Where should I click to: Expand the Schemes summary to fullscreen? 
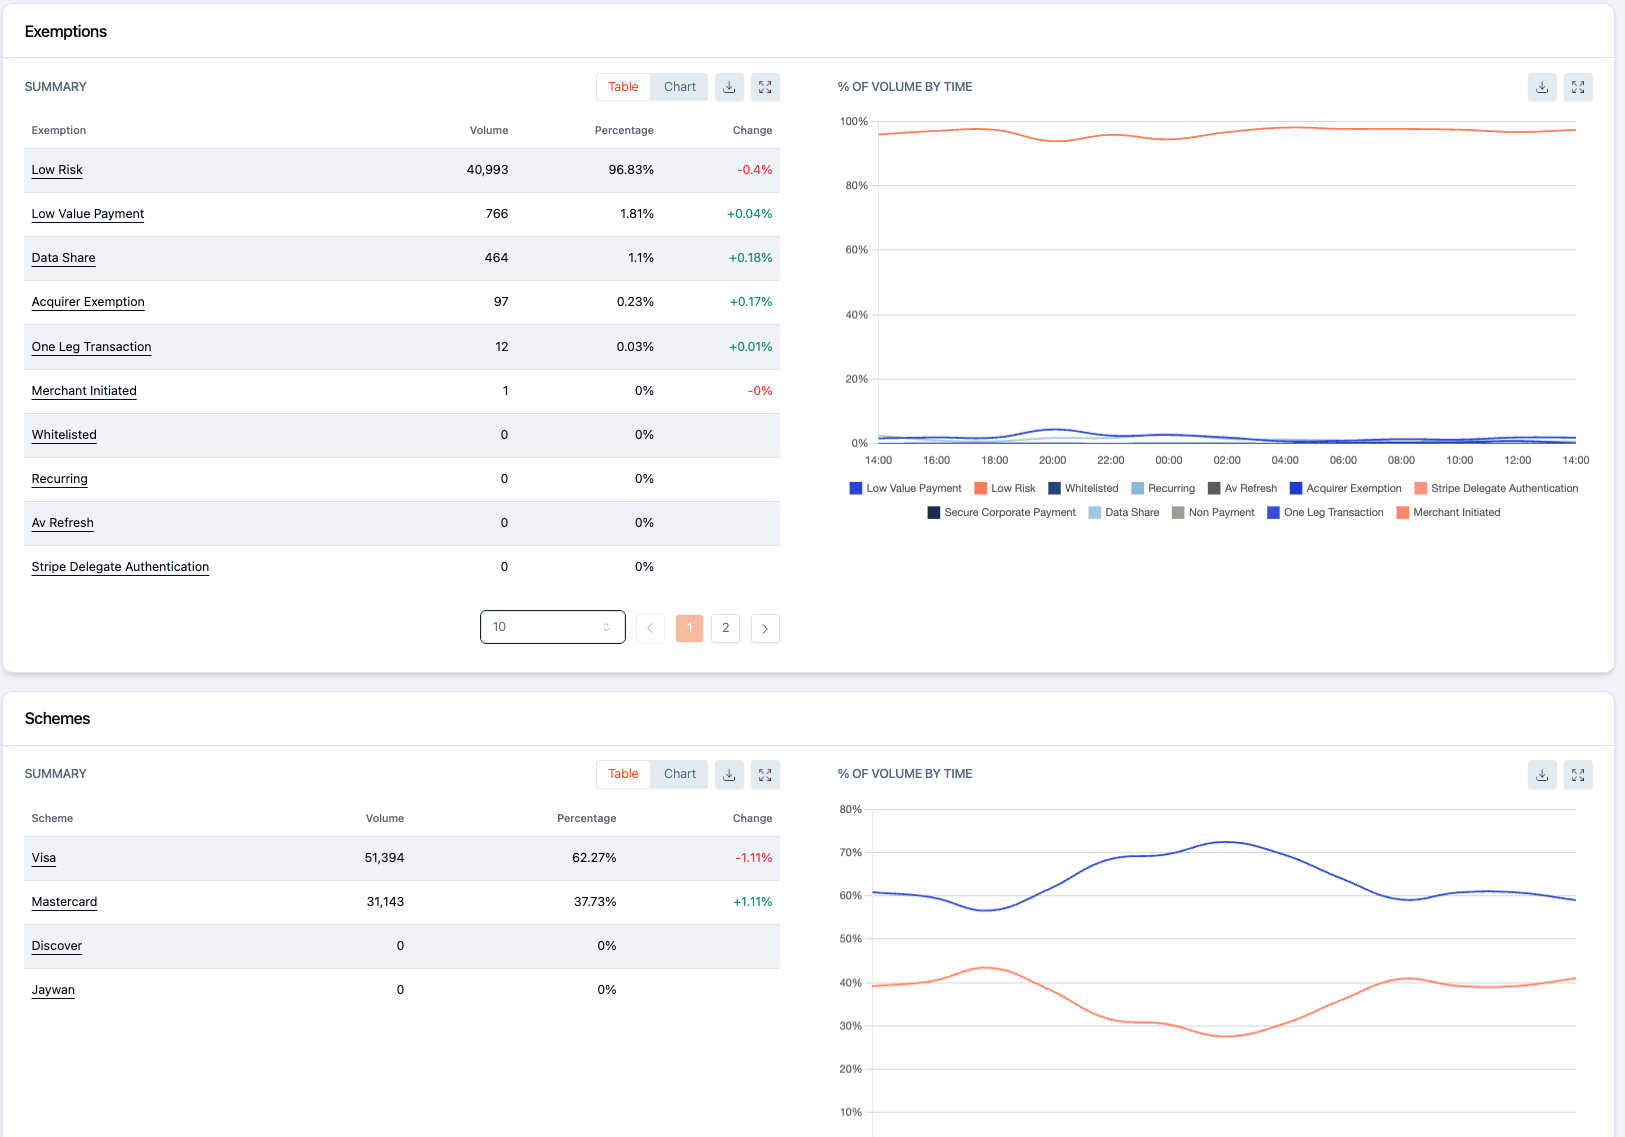pos(765,774)
